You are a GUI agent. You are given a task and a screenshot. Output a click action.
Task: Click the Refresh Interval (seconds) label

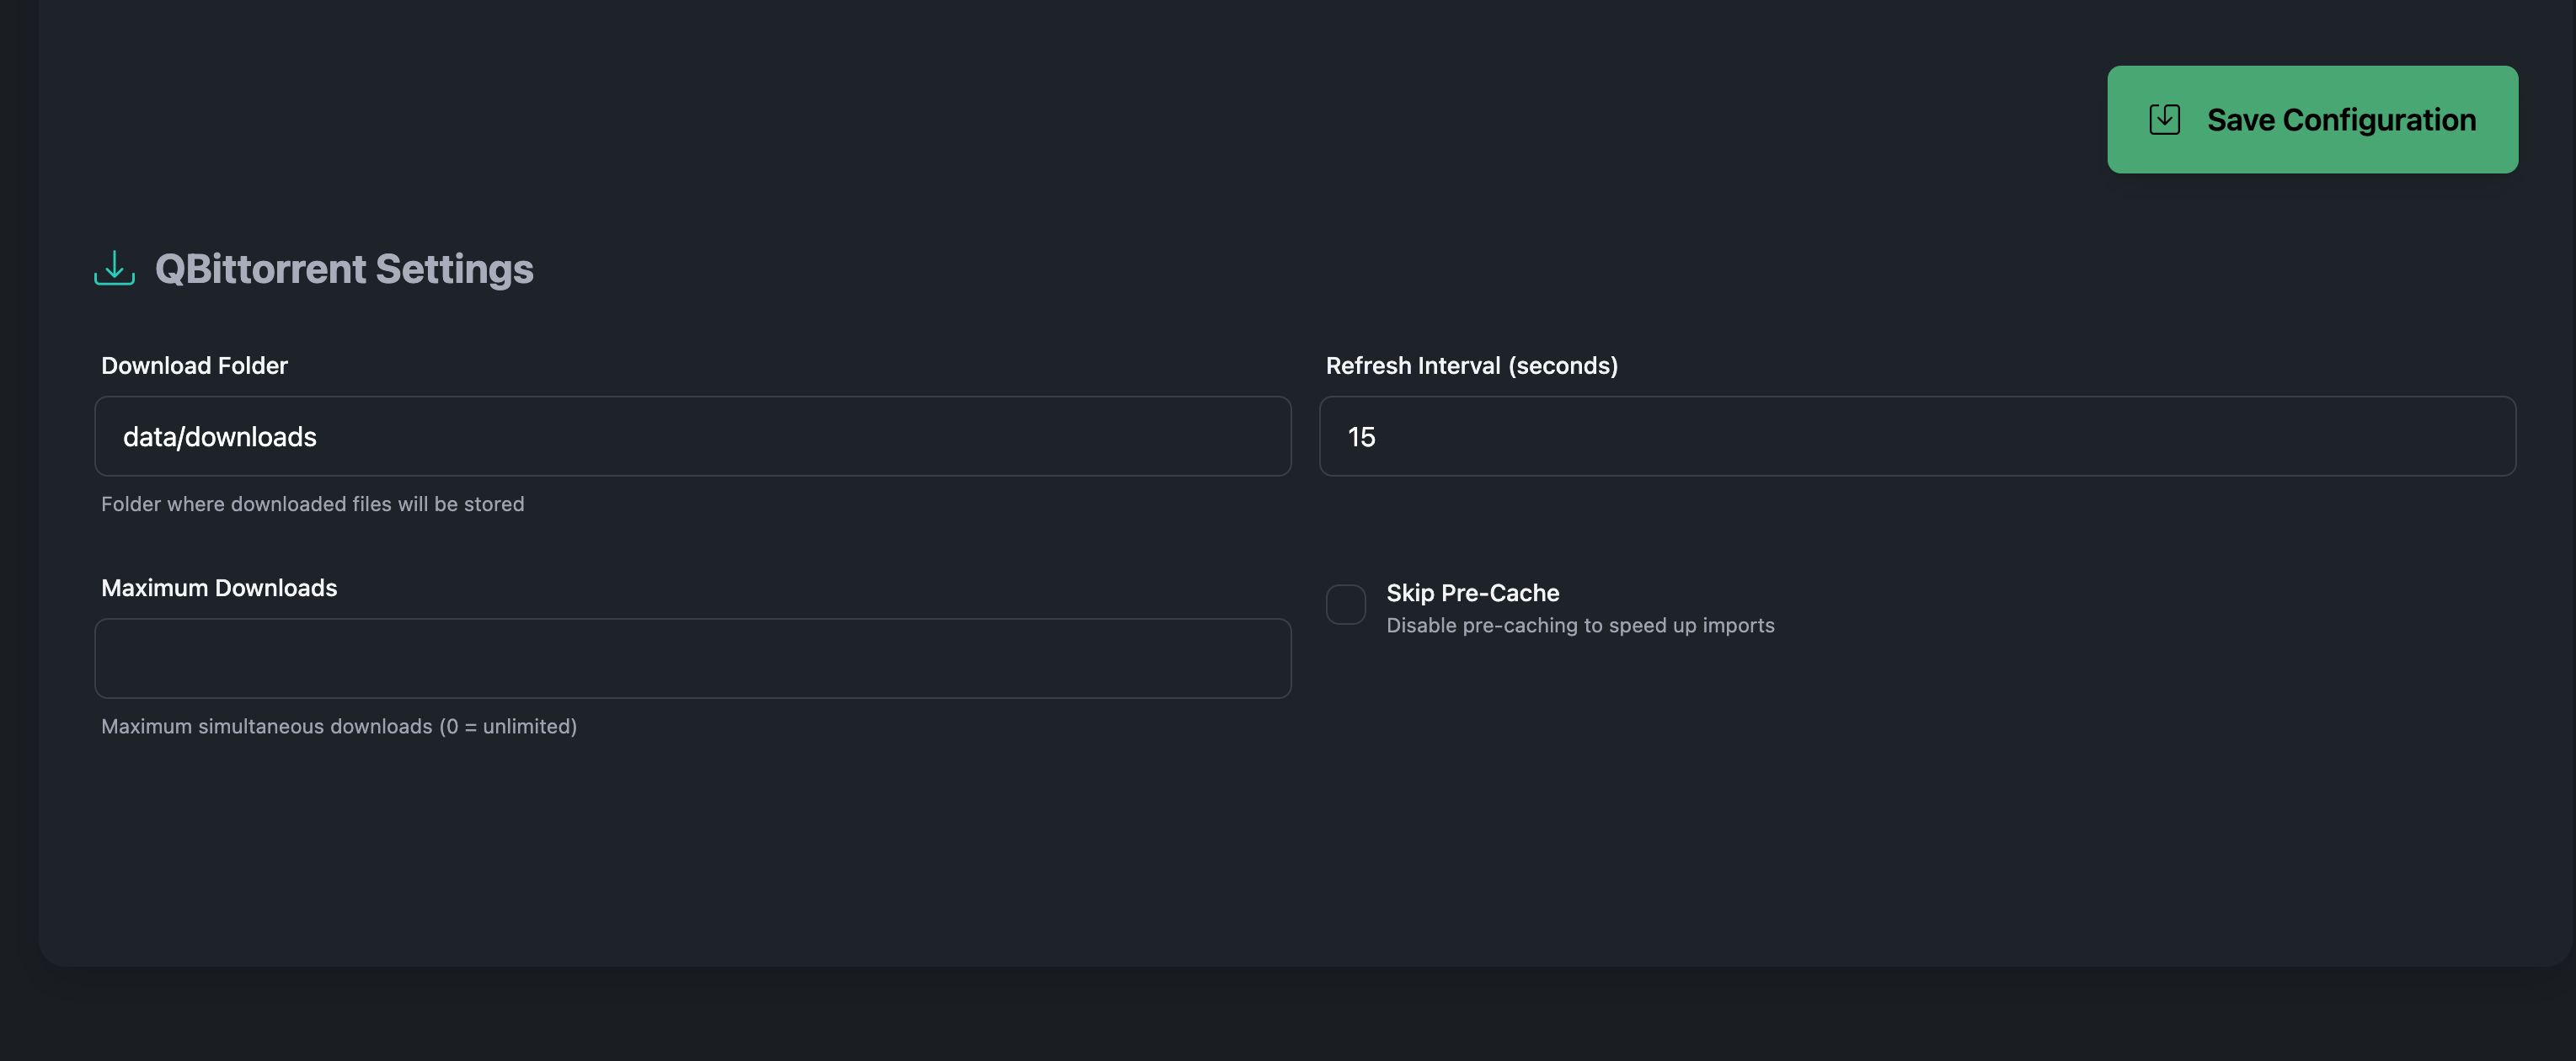coord(1471,365)
